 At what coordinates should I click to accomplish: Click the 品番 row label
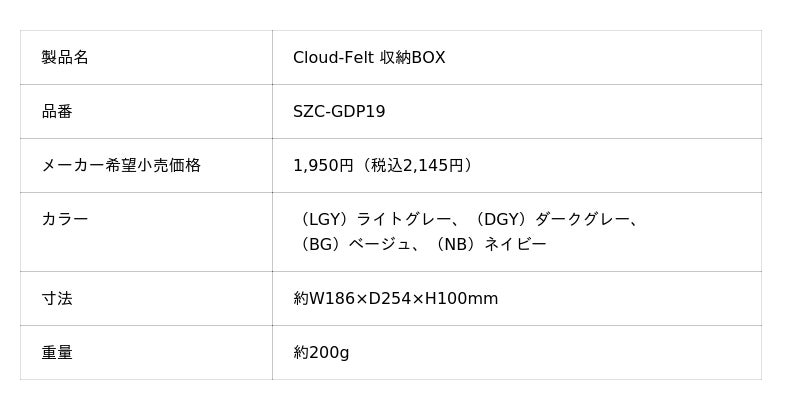pyautogui.click(x=57, y=112)
